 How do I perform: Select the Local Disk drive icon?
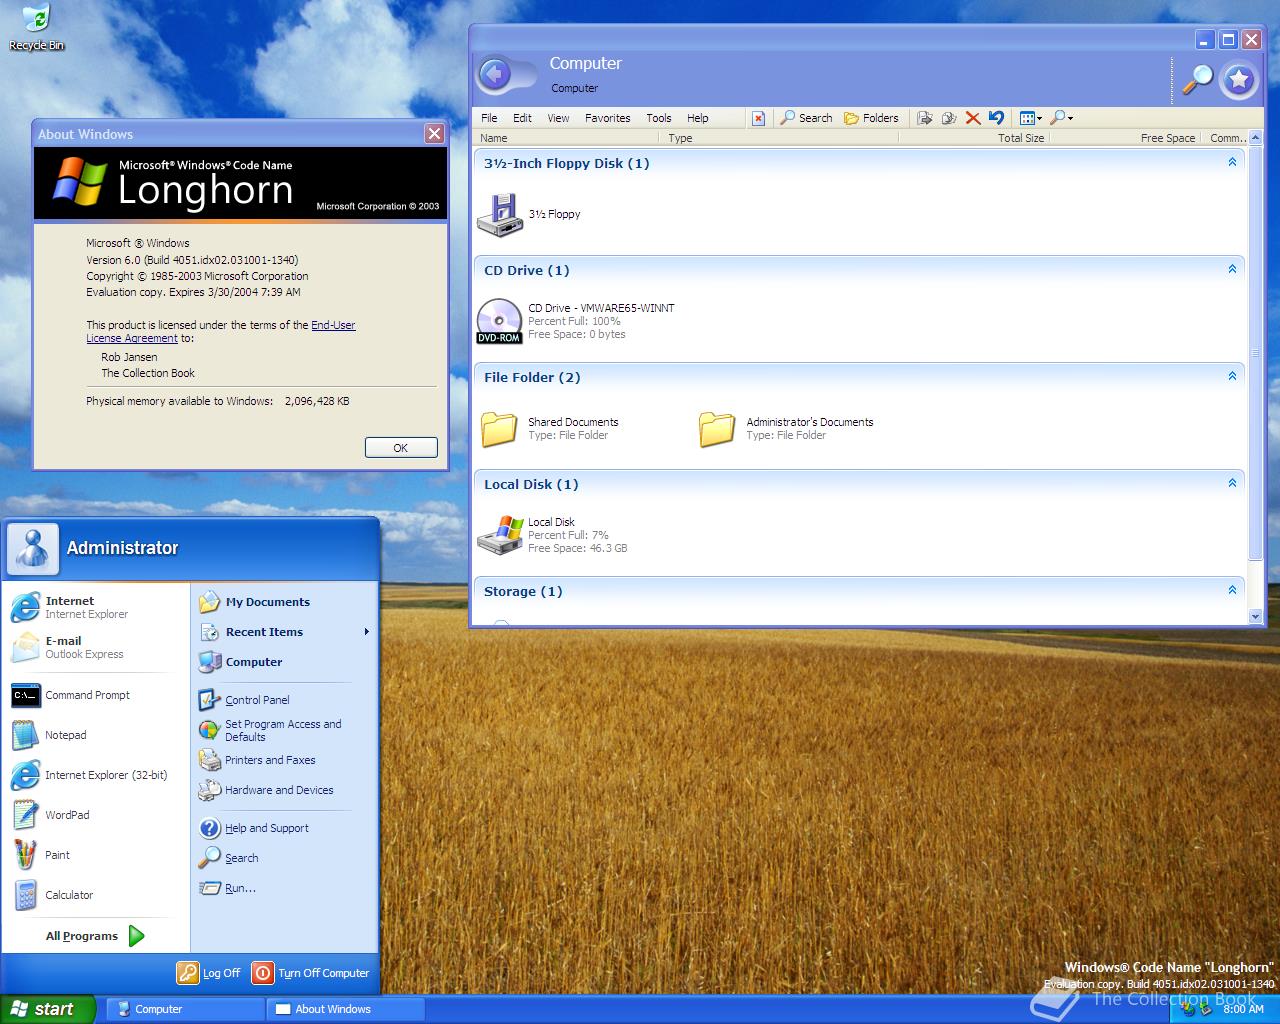point(500,535)
